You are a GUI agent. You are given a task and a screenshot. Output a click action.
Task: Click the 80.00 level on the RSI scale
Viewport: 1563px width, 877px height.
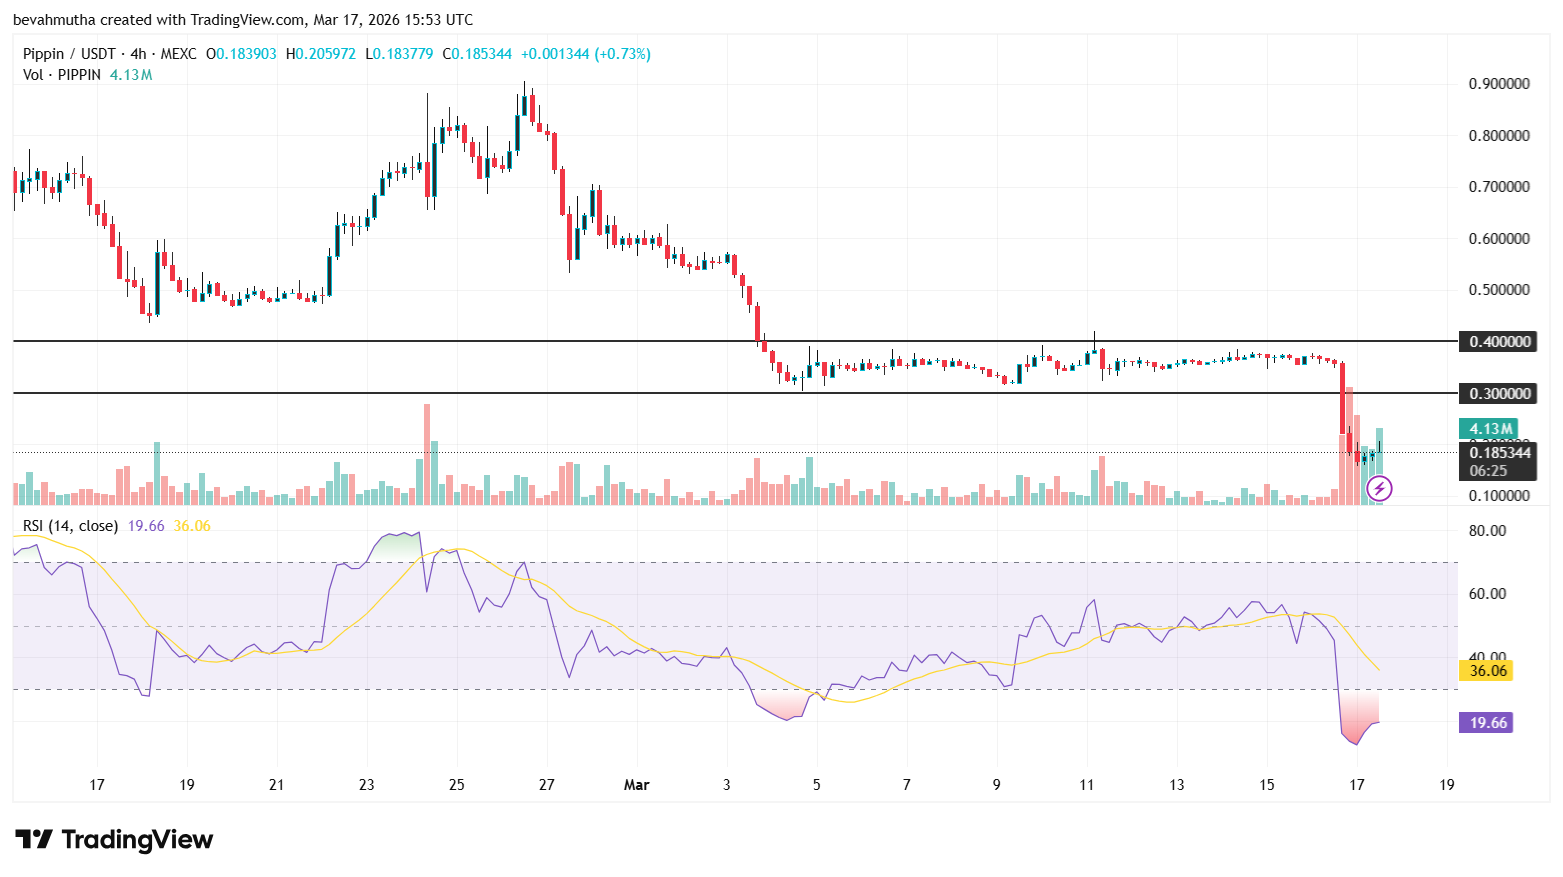1488,530
